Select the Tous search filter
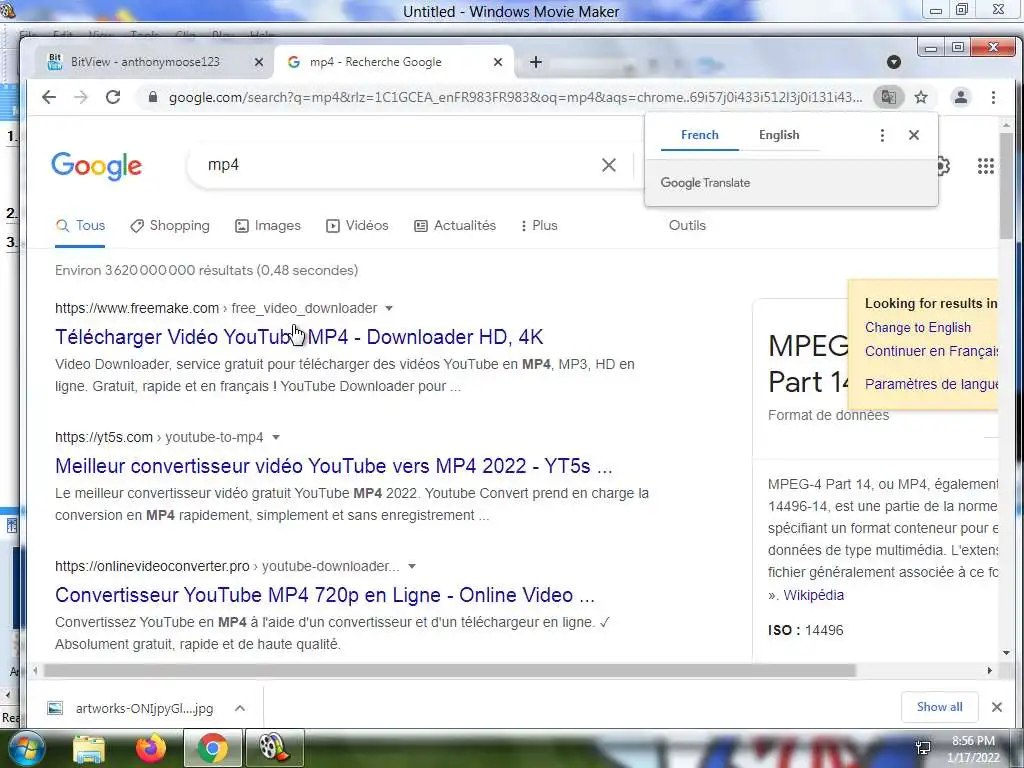 pyautogui.click(x=80, y=226)
